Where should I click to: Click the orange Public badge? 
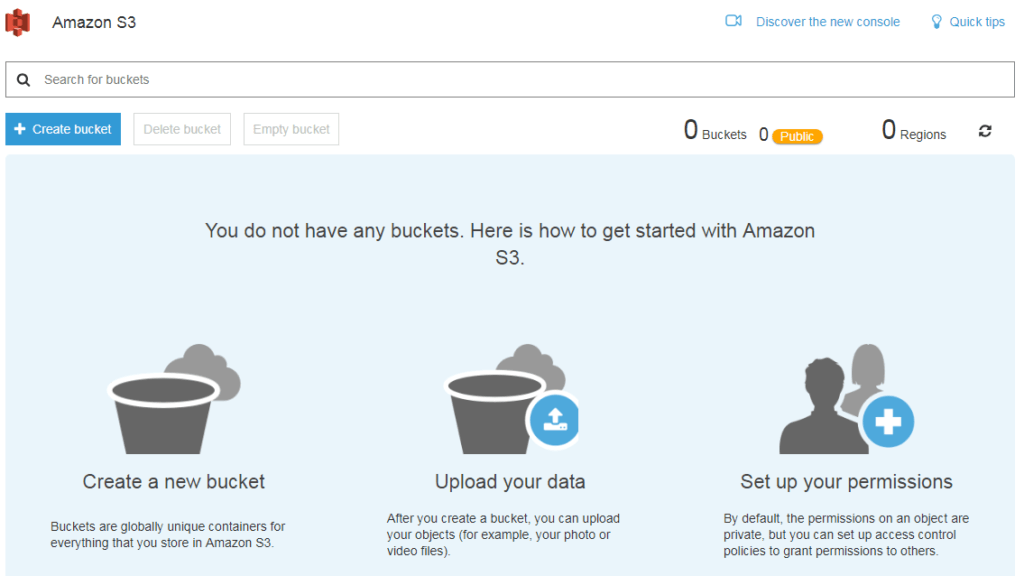pos(790,136)
